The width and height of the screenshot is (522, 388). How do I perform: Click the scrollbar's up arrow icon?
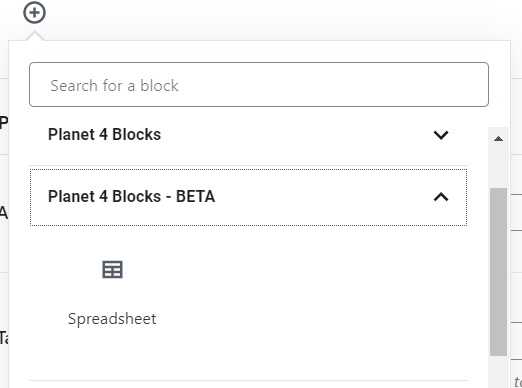click(498, 139)
